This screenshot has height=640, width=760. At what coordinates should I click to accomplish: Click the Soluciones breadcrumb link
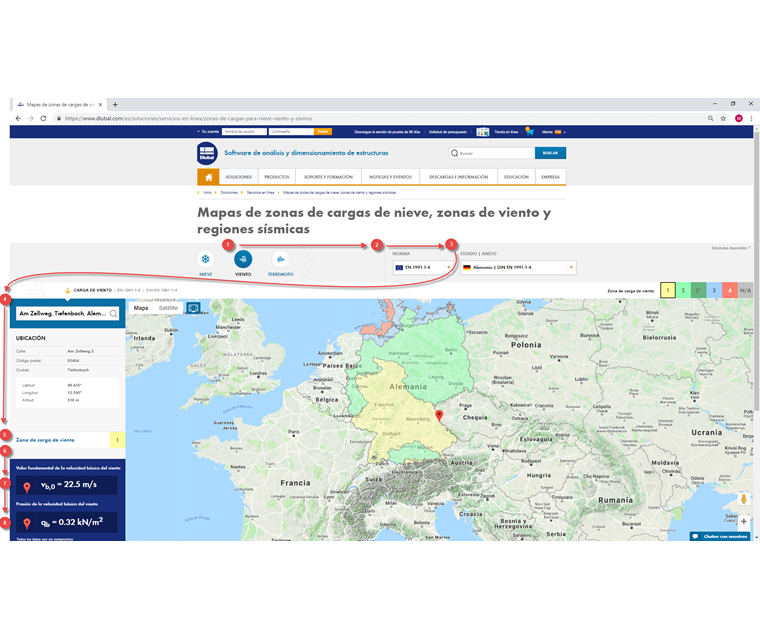pos(229,192)
